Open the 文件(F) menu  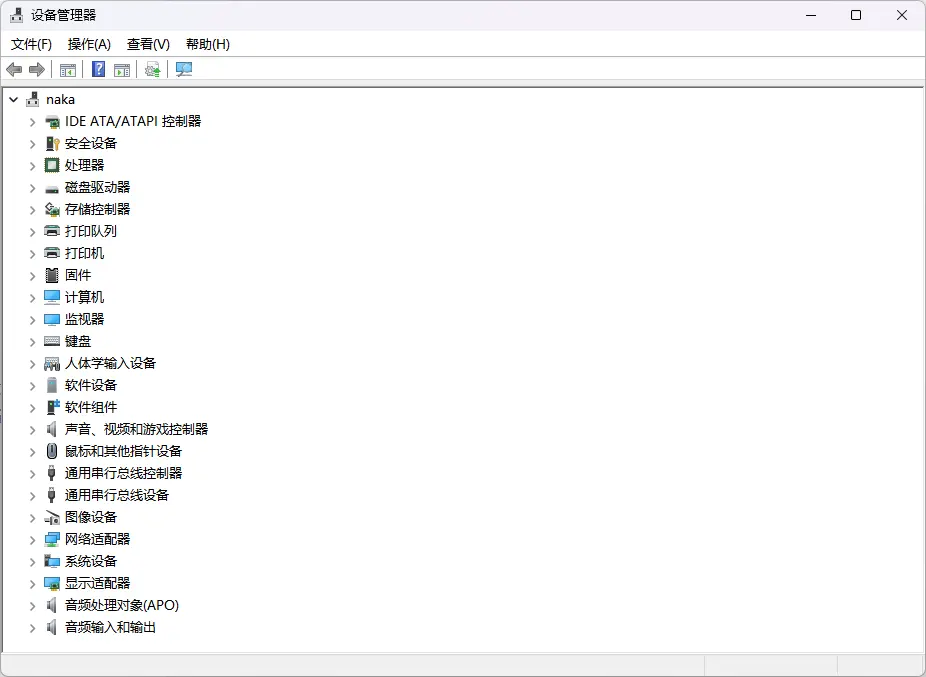pyautogui.click(x=31, y=44)
